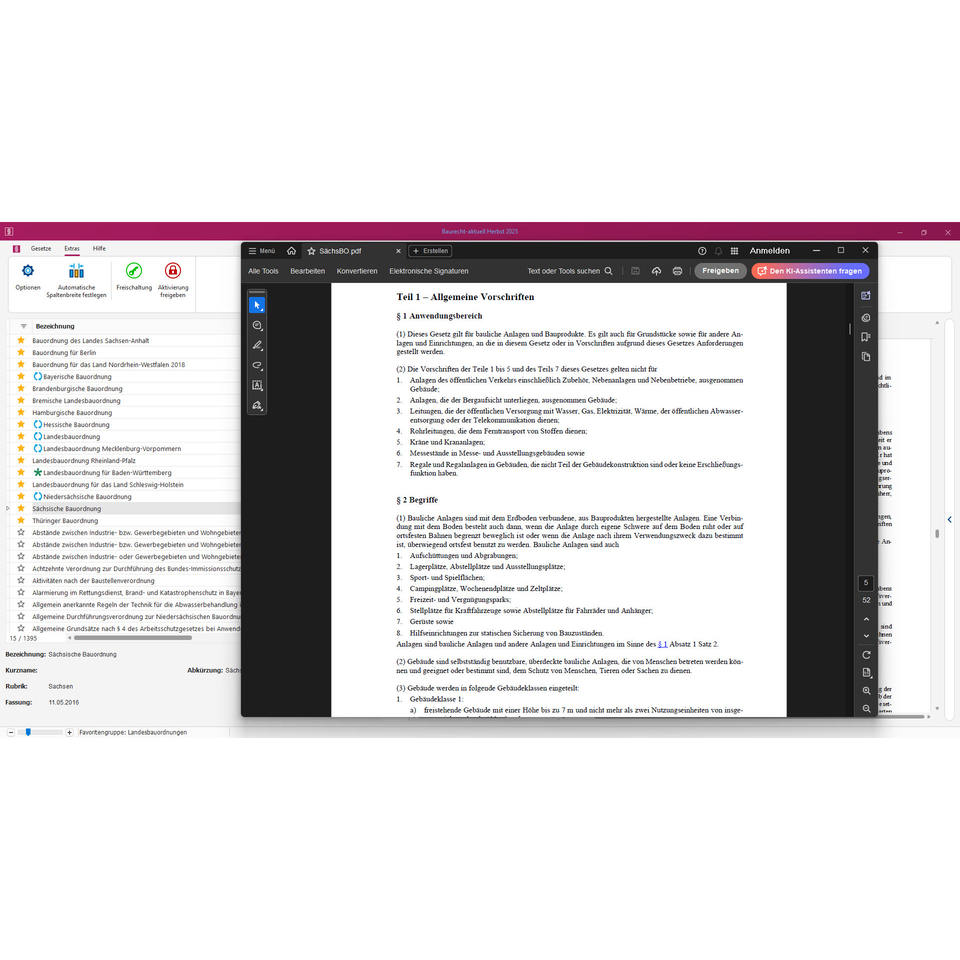Toggle favorite star for Aktivitäten nach der Baustellenverordnung

21,580
